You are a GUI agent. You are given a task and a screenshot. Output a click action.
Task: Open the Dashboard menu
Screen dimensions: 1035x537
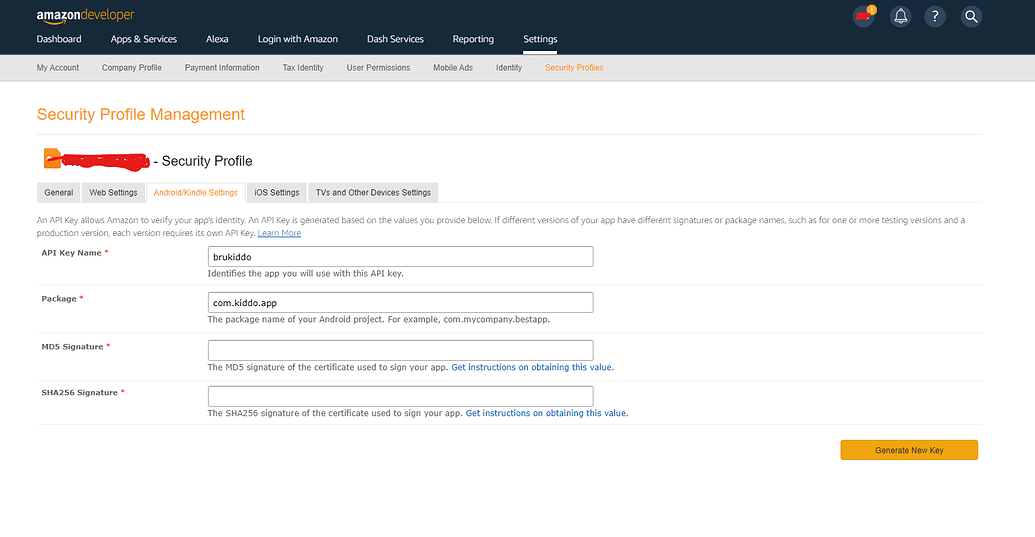click(59, 39)
